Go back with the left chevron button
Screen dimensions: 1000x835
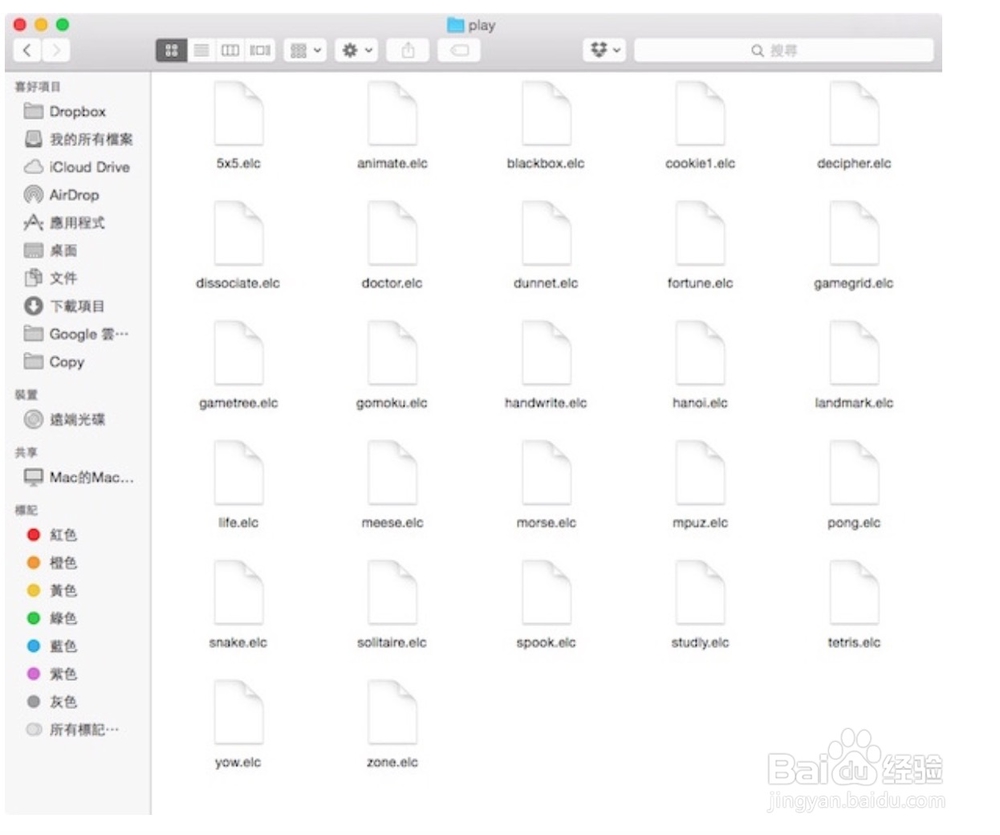click(x=27, y=50)
